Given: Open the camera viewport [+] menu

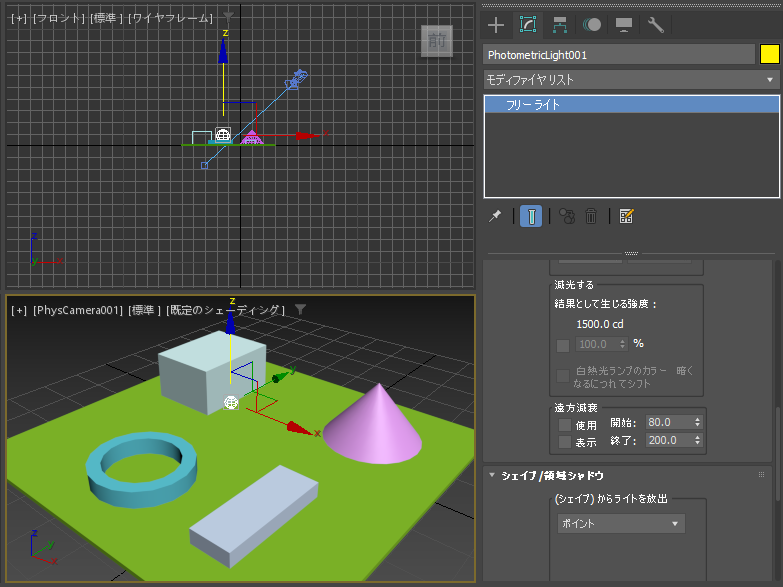Looking at the screenshot, I should pyautogui.click(x=18, y=310).
